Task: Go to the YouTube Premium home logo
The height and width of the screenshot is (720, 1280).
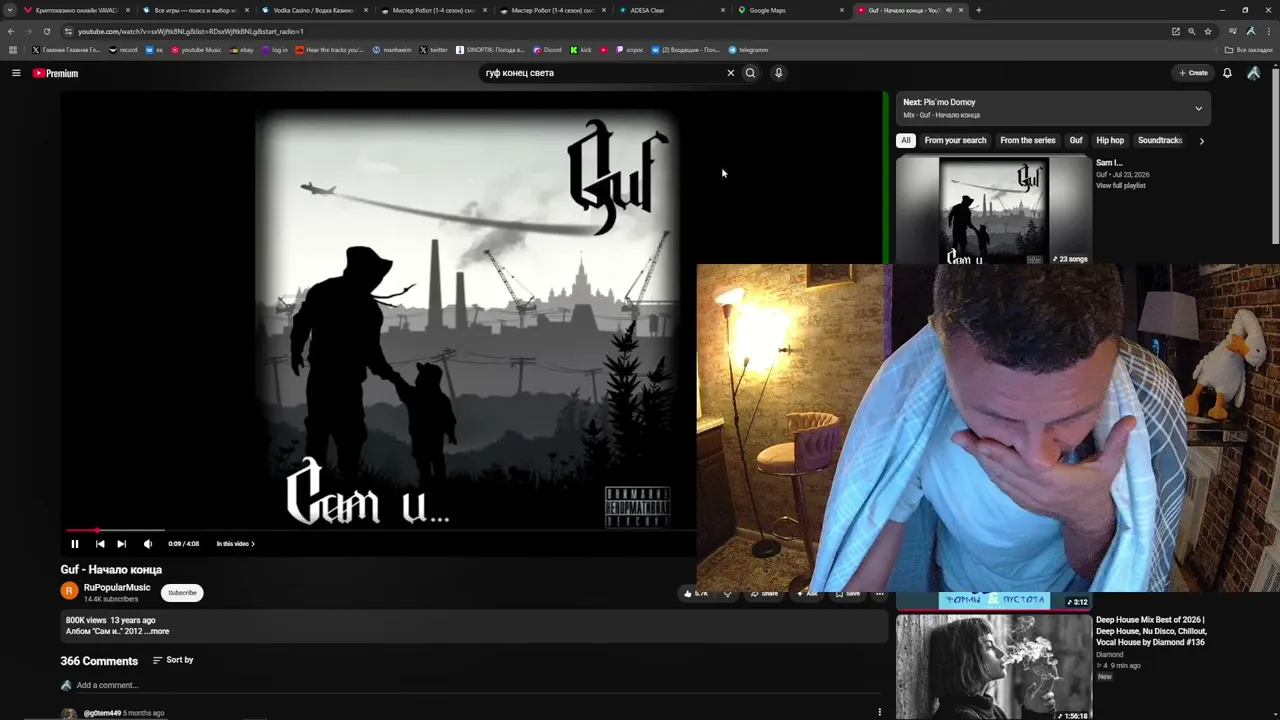Action: coord(55,73)
